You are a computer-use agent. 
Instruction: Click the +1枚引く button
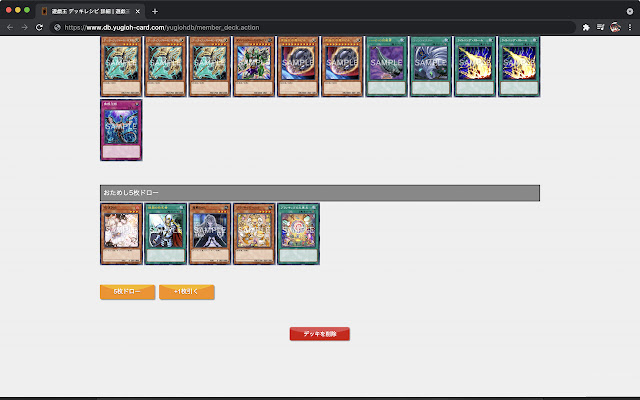click(x=187, y=292)
